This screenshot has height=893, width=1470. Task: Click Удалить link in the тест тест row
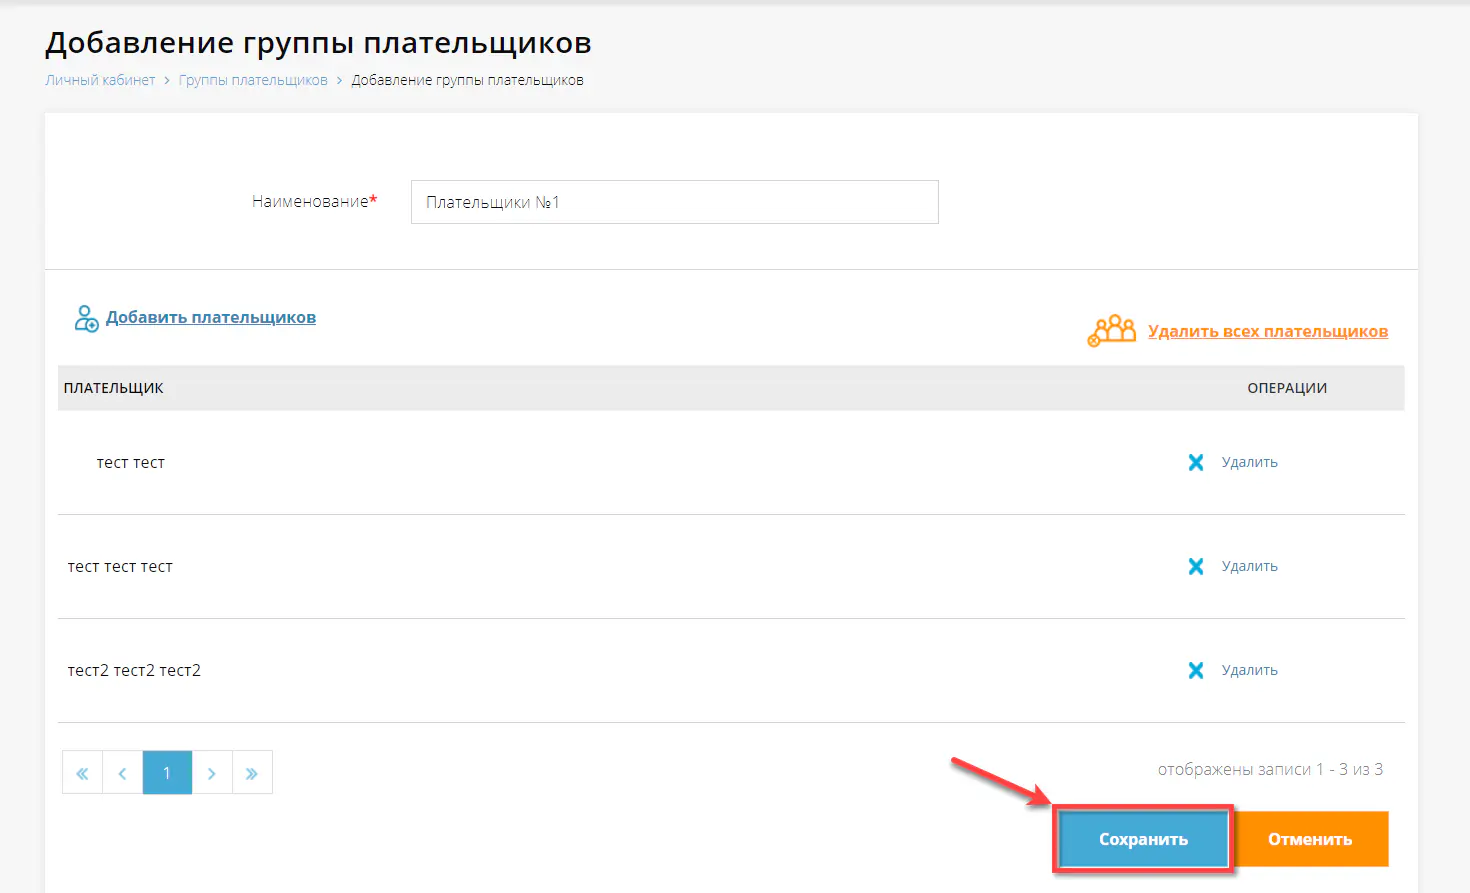coord(1250,461)
